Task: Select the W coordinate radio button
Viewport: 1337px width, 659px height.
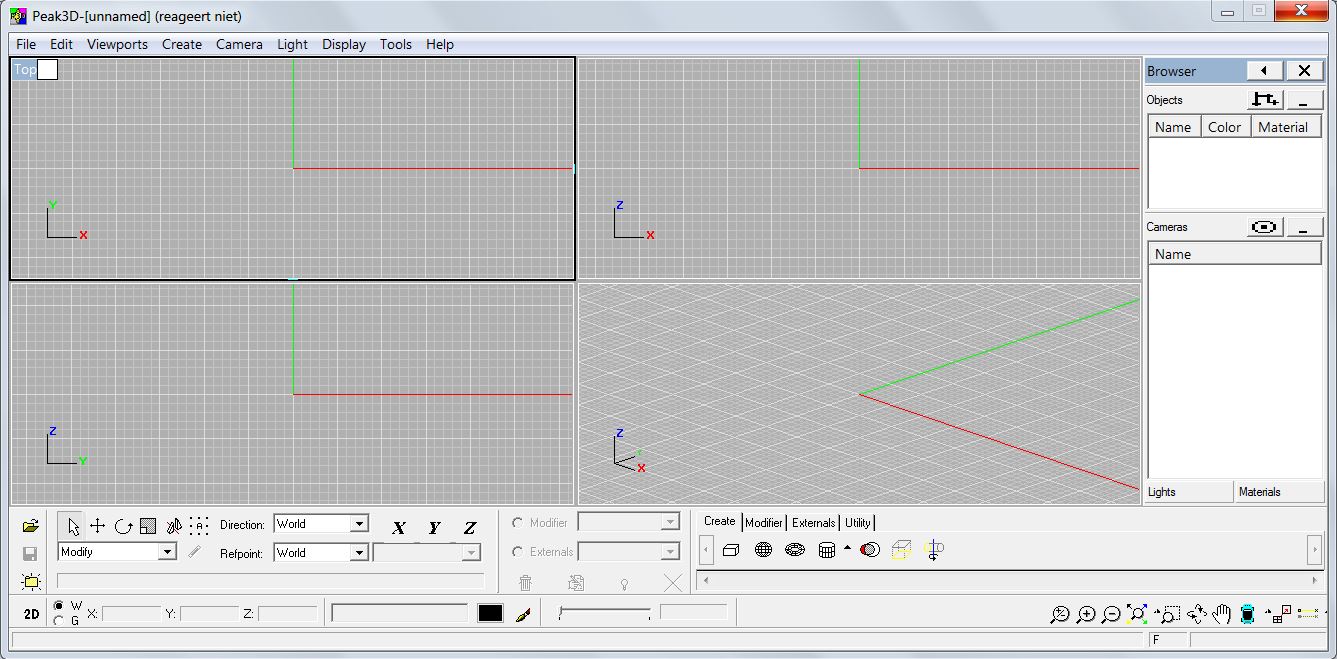Action: coord(58,606)
